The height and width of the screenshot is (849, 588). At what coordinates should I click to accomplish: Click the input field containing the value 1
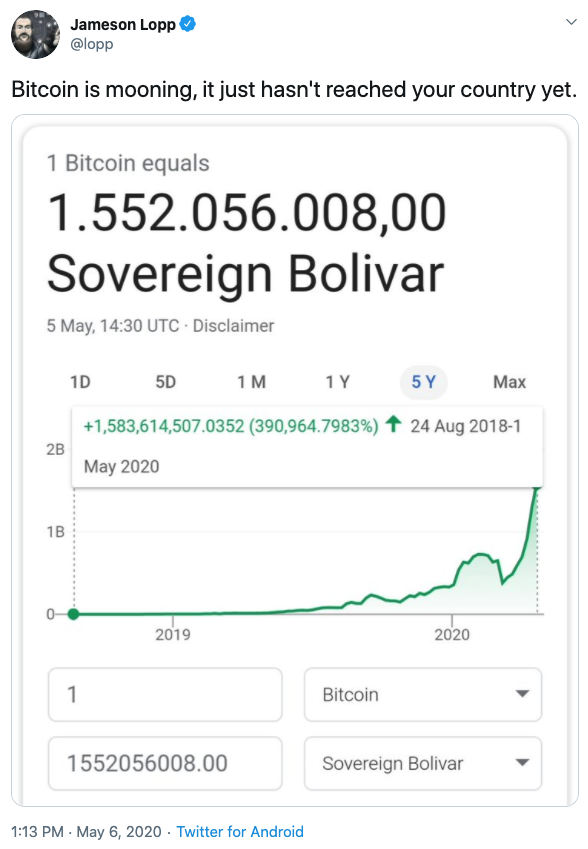point(165,694)
